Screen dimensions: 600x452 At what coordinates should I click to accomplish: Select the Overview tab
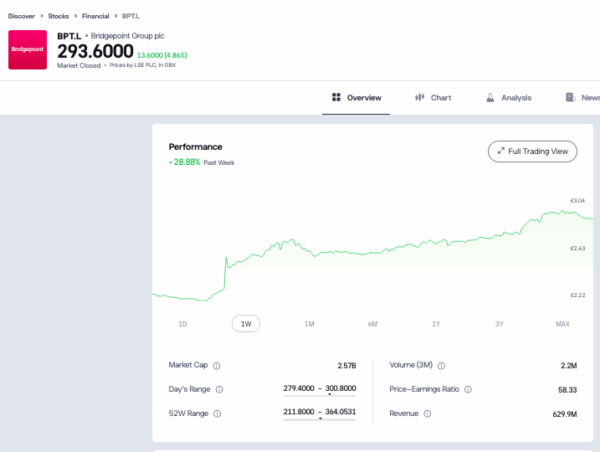356,98
